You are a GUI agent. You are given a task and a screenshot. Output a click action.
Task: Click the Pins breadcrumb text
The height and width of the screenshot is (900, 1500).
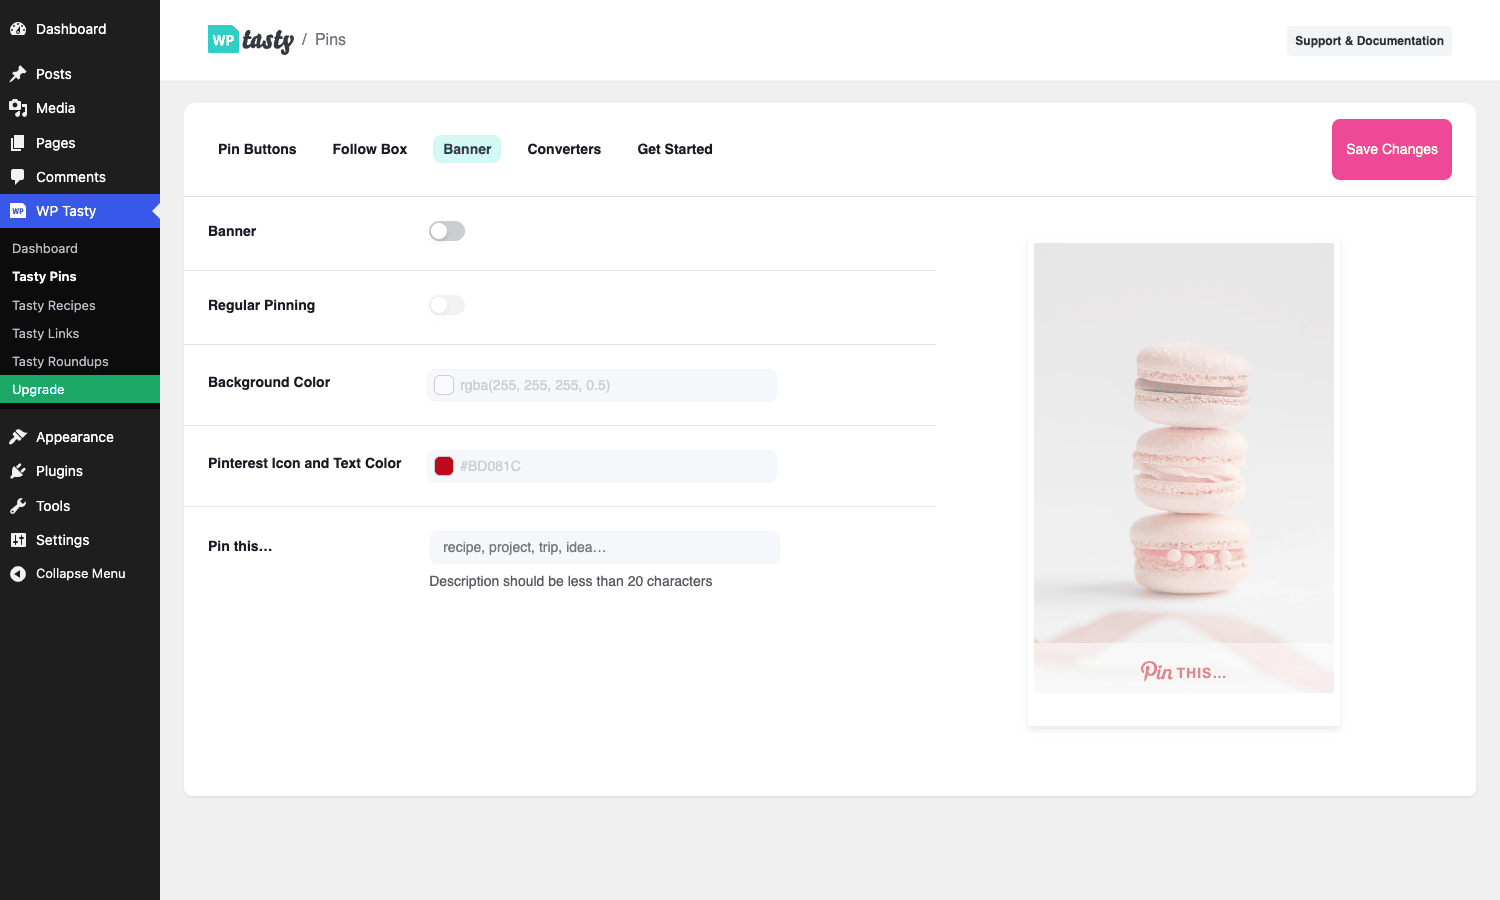coord(330,40)
